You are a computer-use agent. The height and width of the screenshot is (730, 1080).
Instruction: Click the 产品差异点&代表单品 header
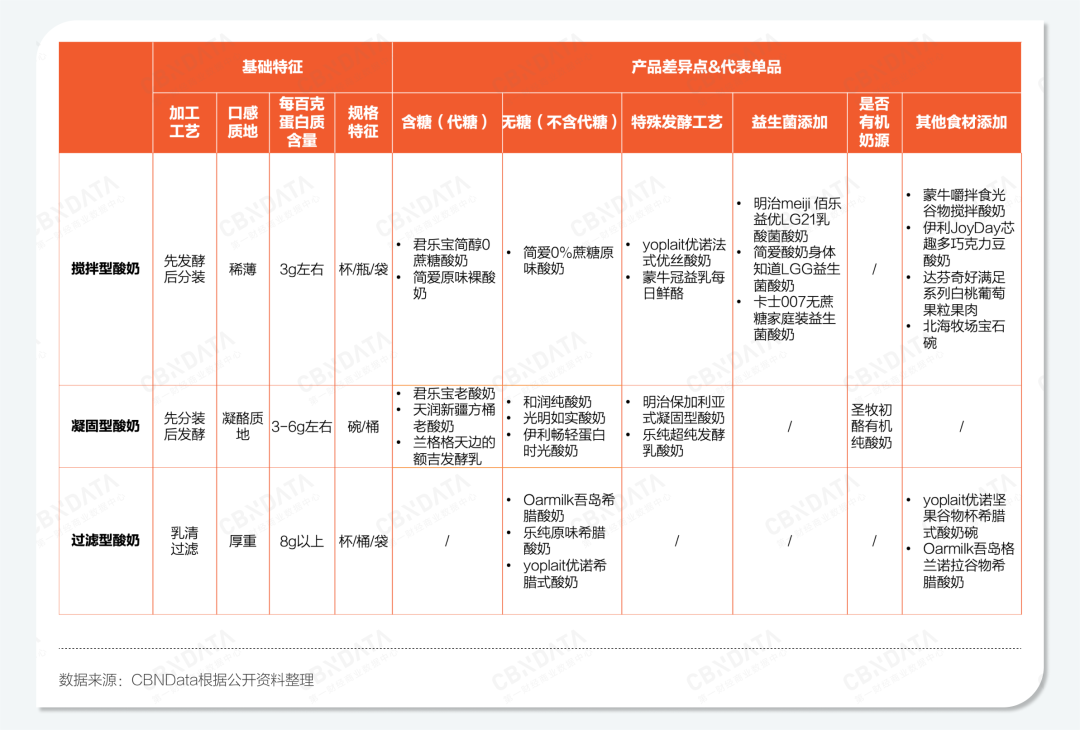[706, 67]
